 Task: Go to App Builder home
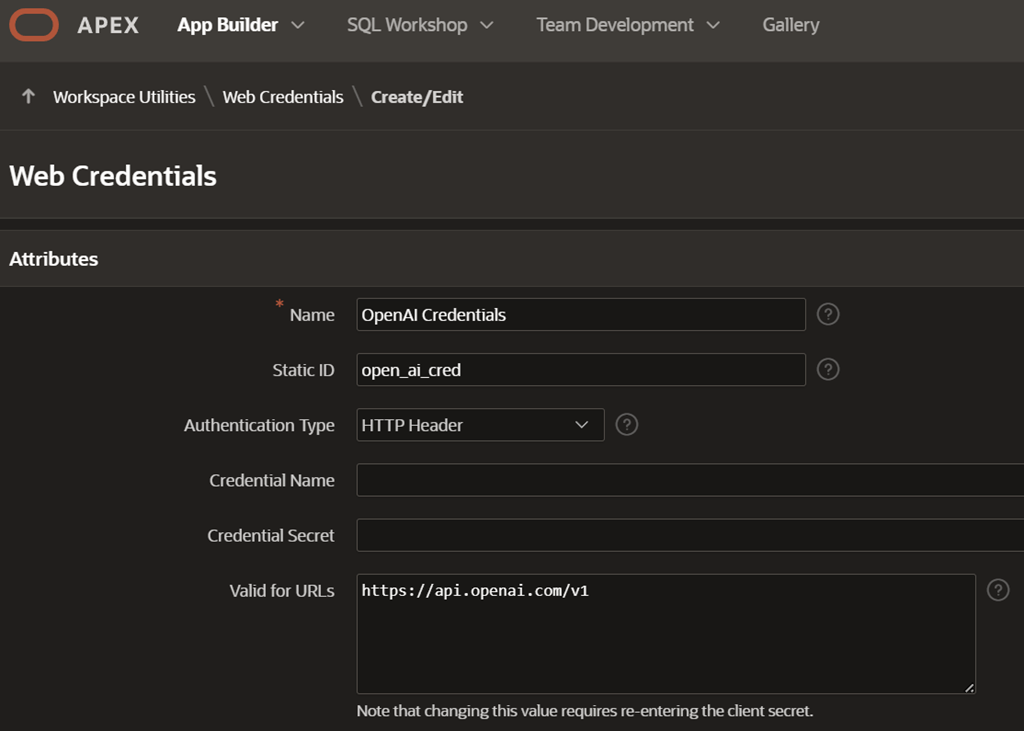[x=227, y=25]
